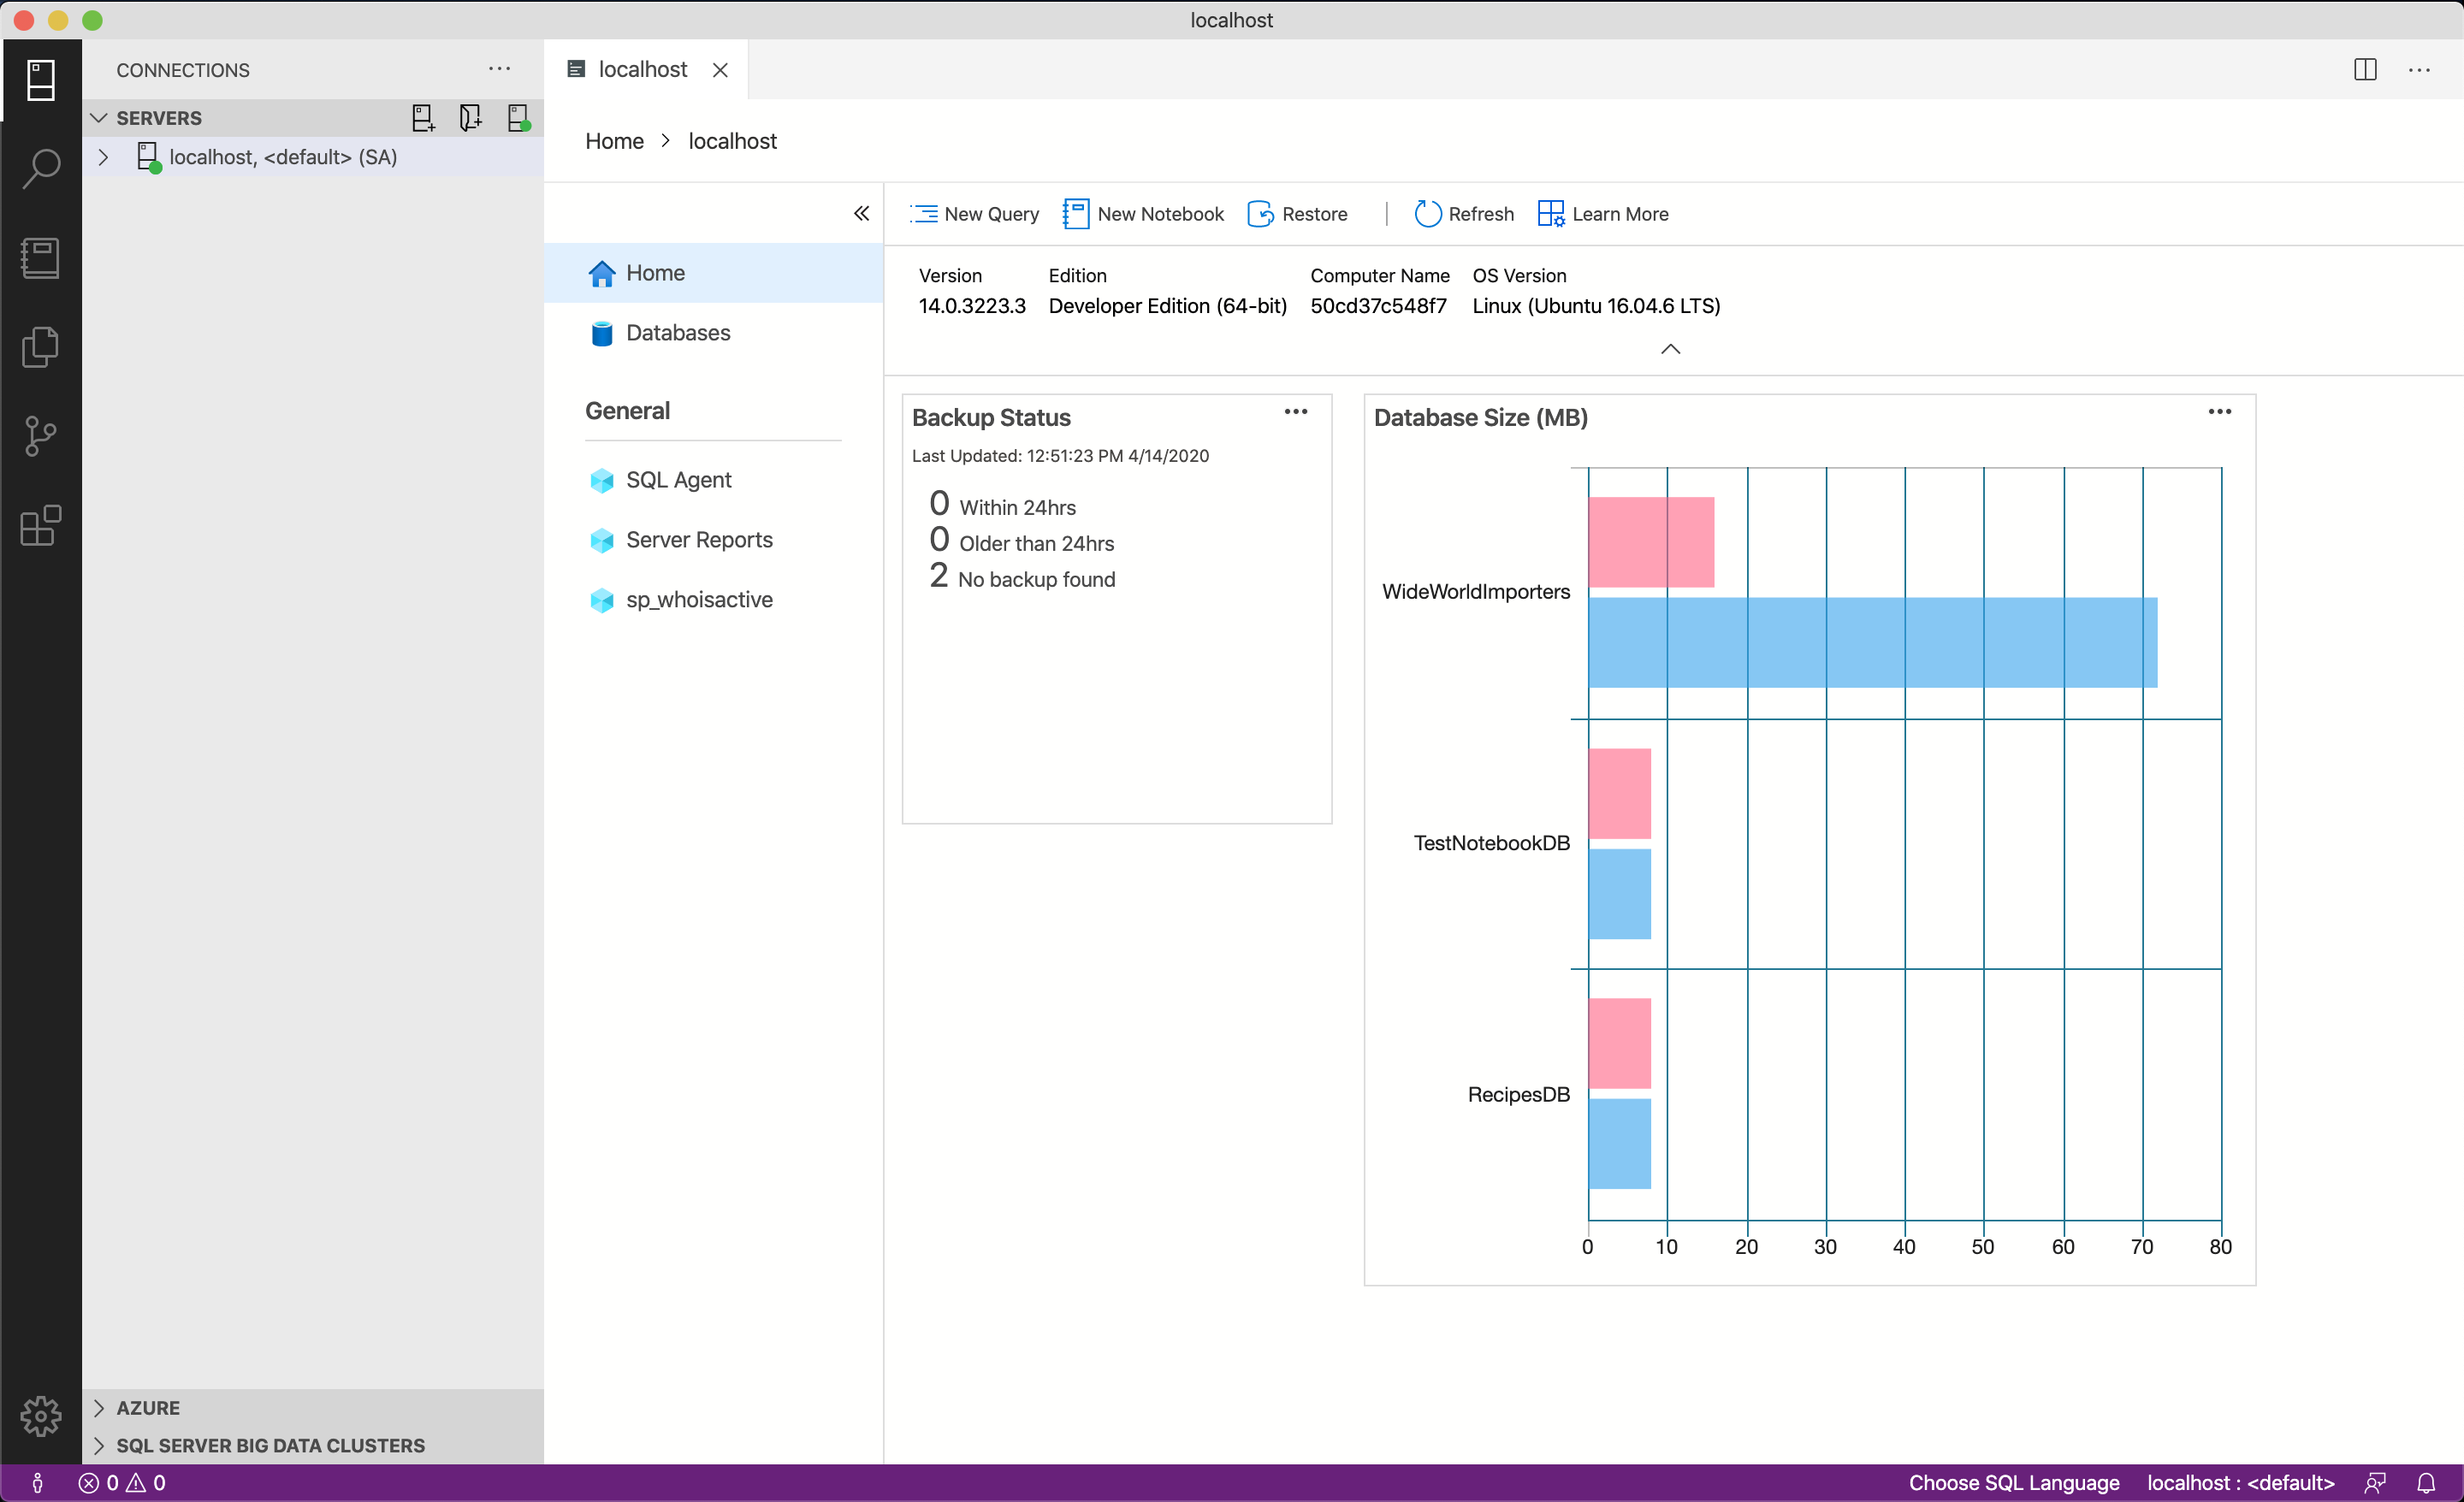2464x1502 pixels.
Task: Open the Source Control view
Action: (x=41, y=435)
